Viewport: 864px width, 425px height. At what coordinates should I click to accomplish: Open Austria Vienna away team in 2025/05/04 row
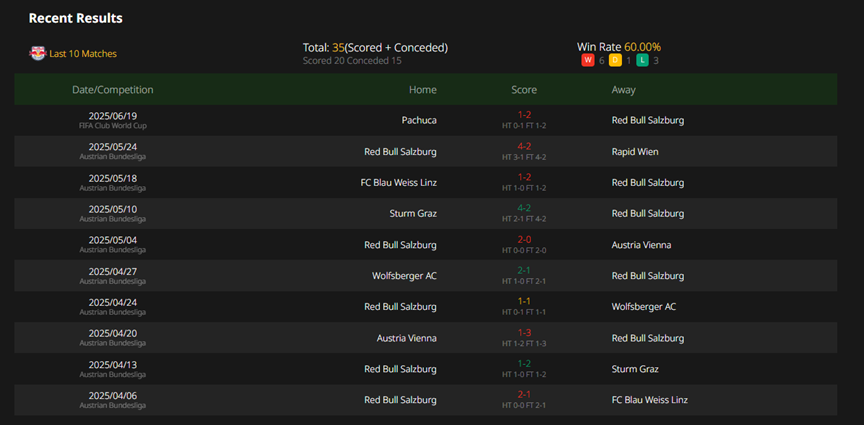pos(641,245)
